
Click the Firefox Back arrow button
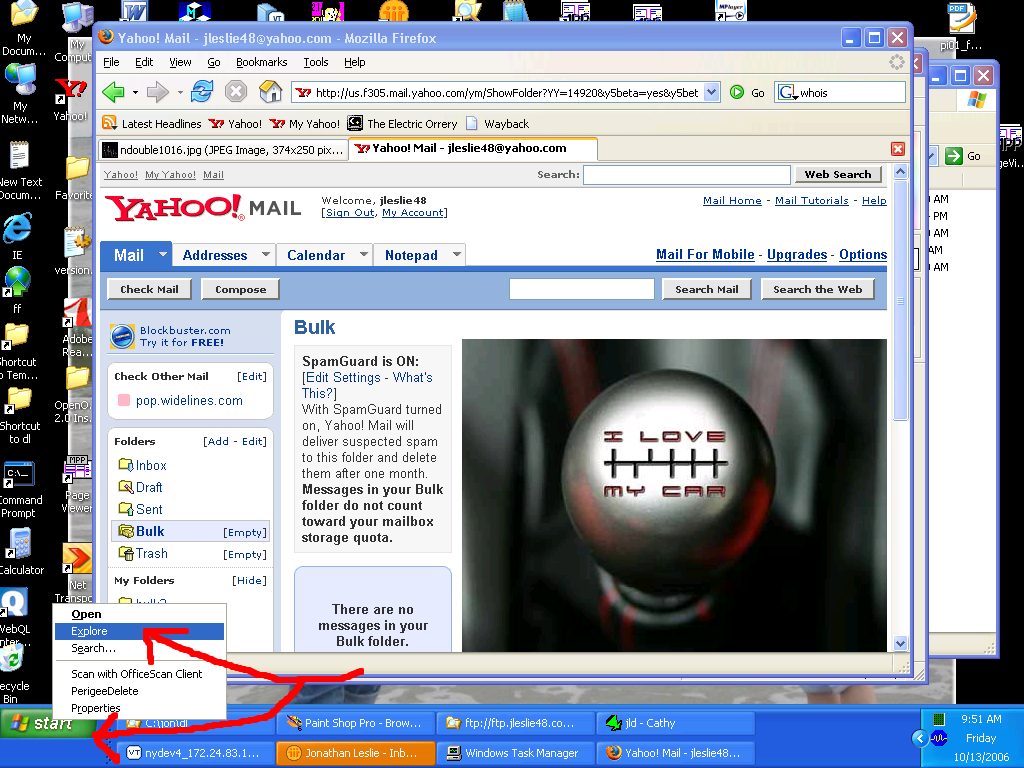[114, 92]
